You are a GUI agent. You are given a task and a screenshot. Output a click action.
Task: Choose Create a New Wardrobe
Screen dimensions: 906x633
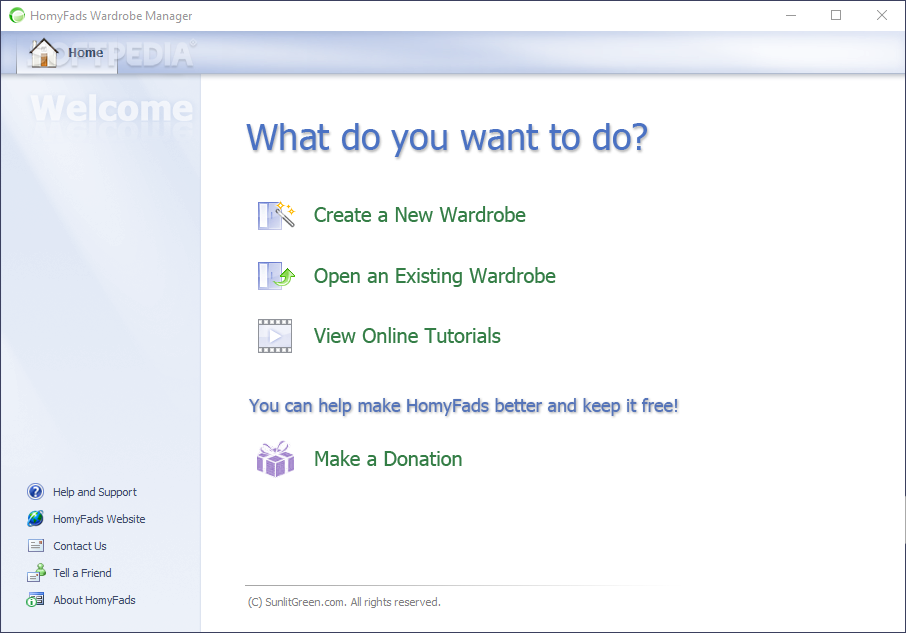(x=419, y=215)
